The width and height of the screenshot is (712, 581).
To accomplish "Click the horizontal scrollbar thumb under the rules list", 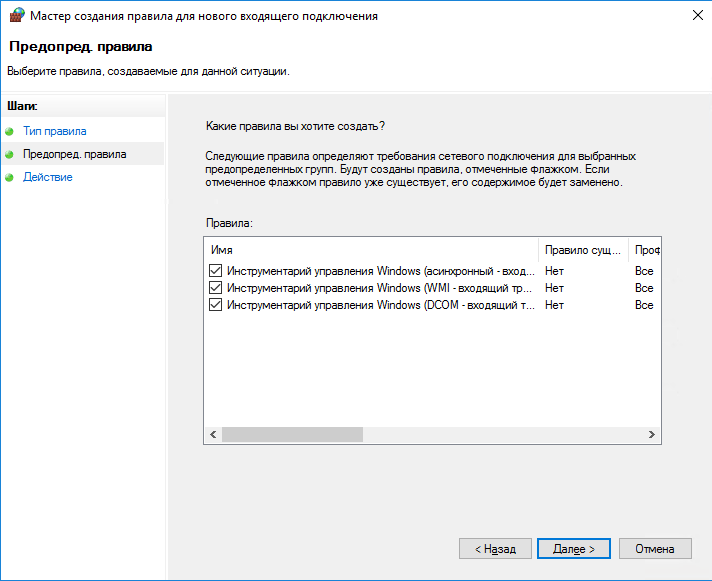I will [290, 435].
